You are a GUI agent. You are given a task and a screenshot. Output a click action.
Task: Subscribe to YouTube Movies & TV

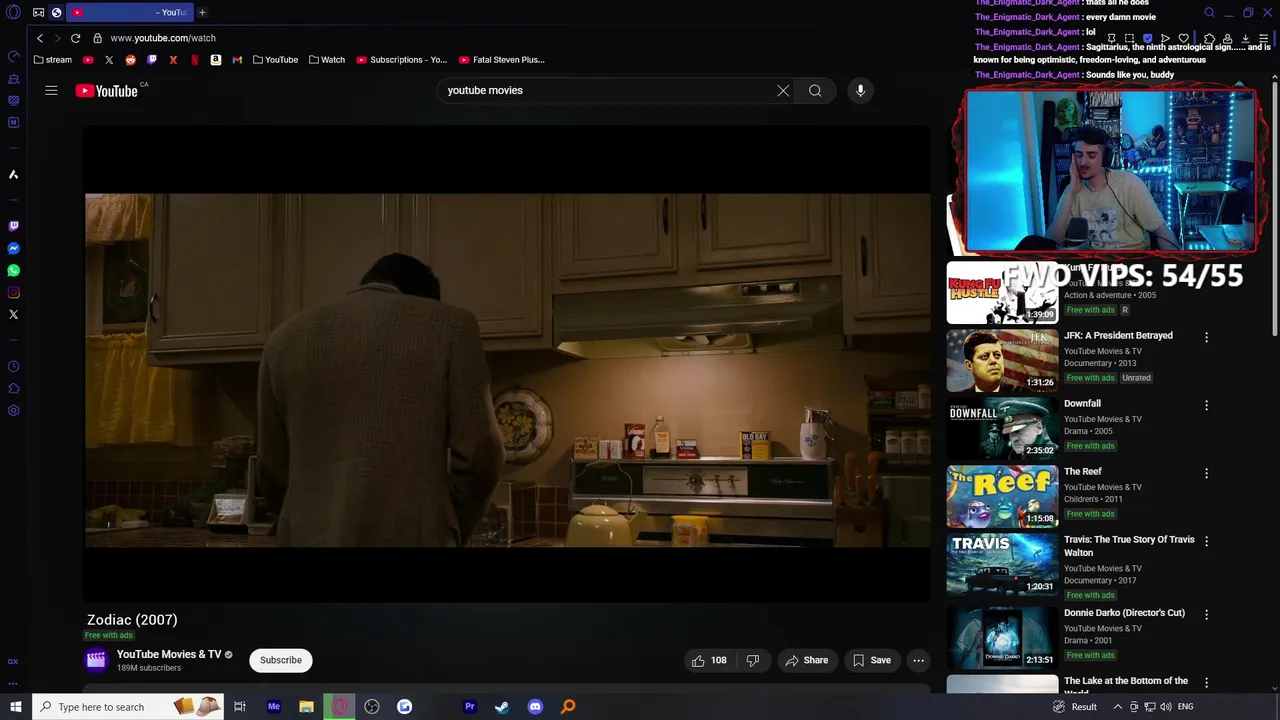(x=281, y=660)
